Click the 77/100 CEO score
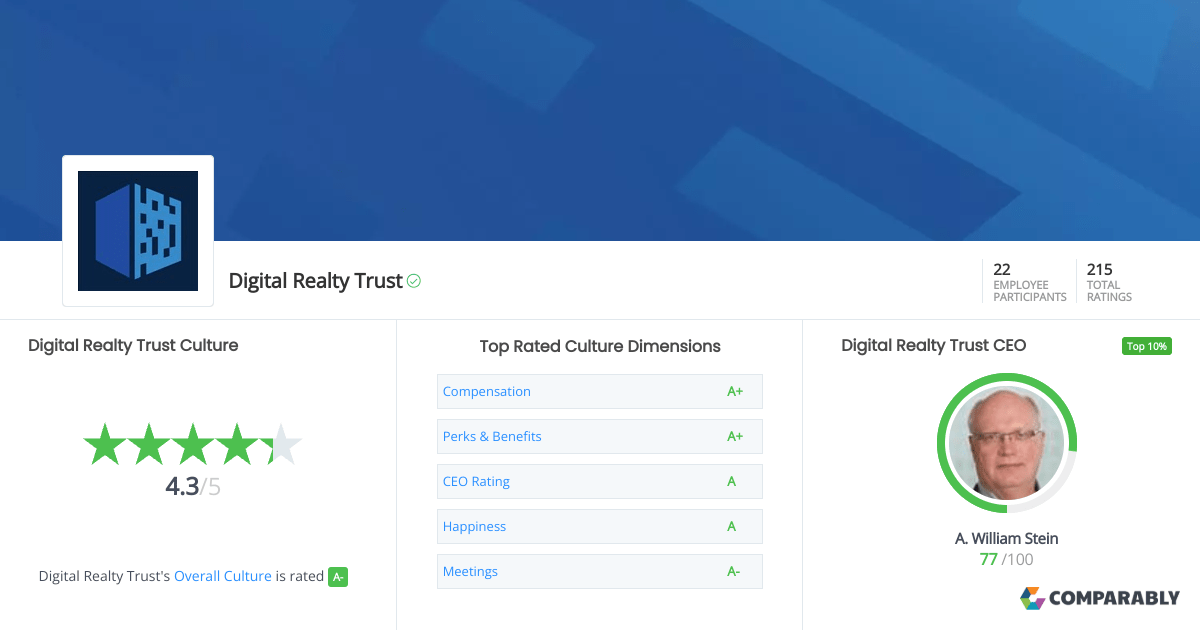 (x=1006, y=559)
